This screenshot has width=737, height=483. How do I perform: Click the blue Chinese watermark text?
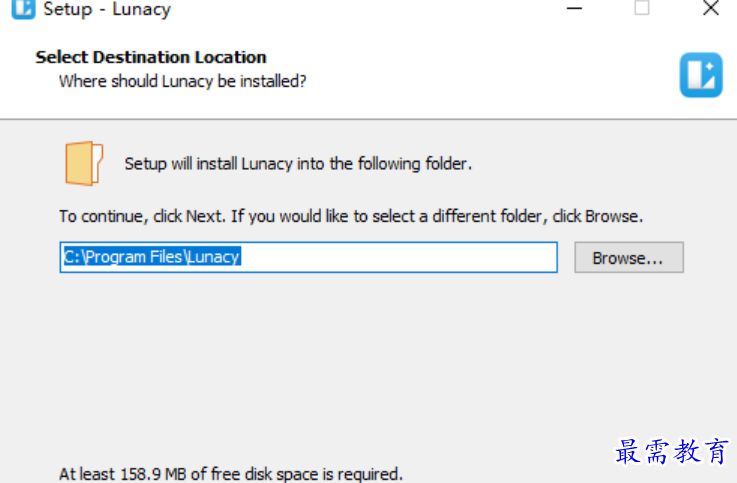pos(672,451)
